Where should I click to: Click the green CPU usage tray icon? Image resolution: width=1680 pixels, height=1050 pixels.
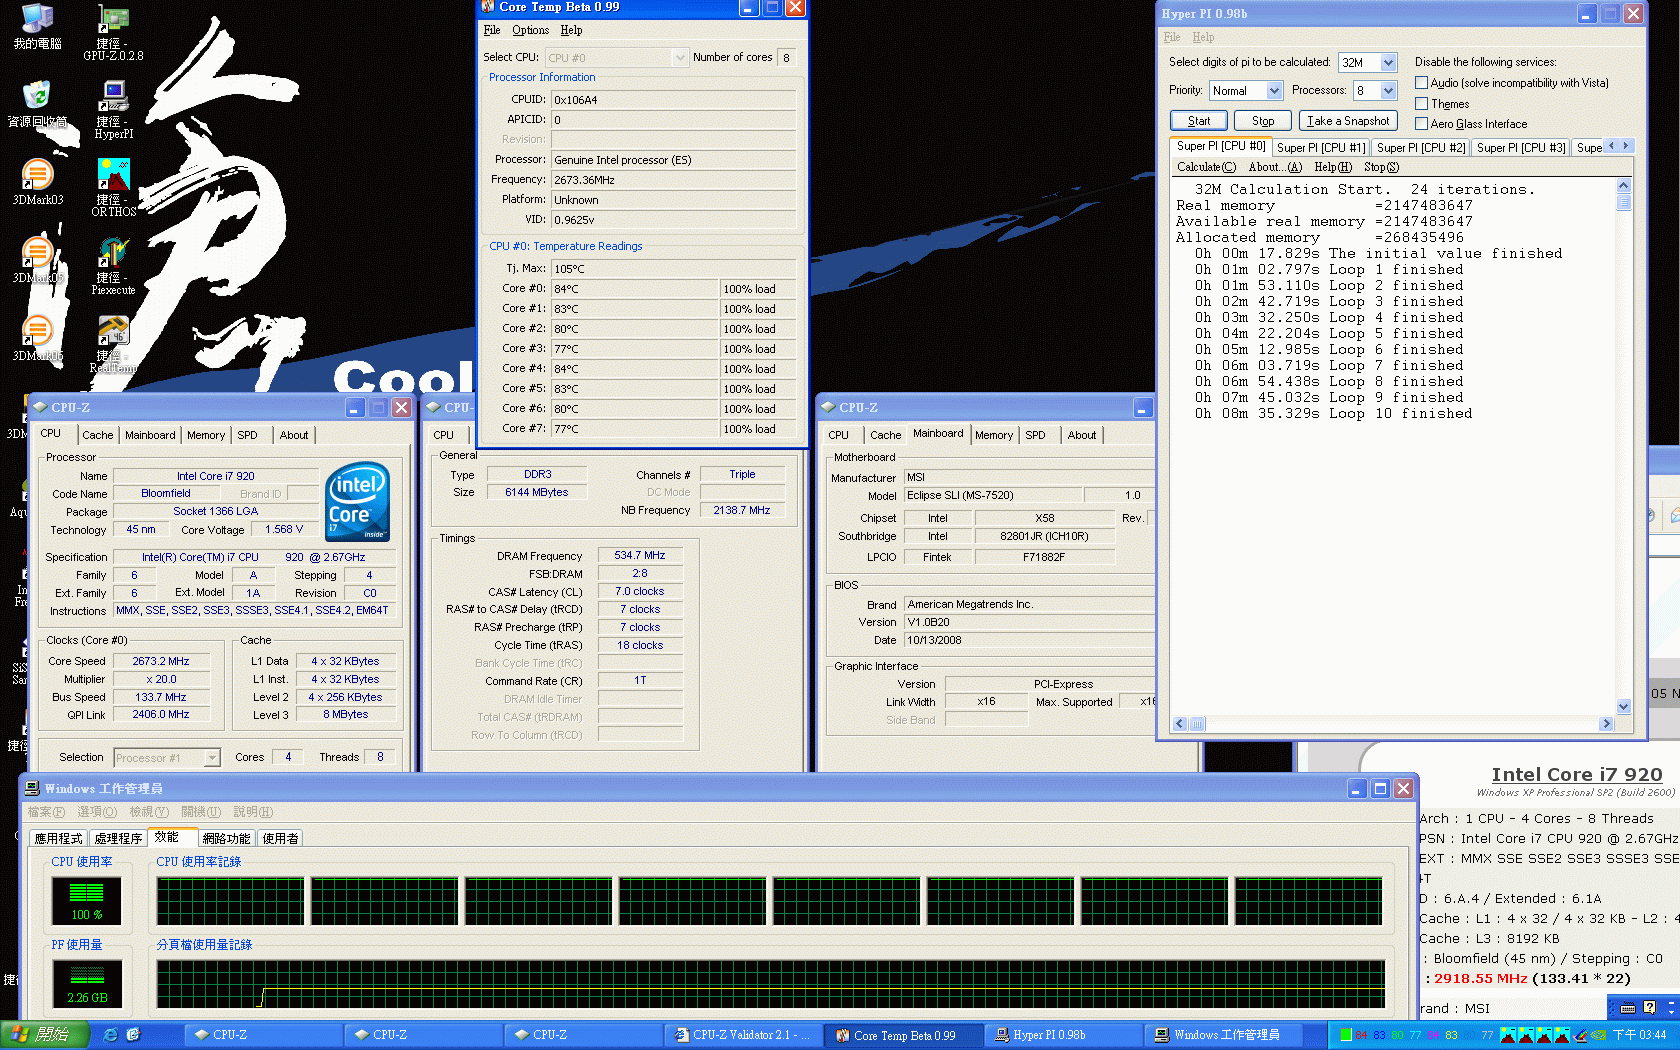pyautogui.click(x=1346, y=1035)
